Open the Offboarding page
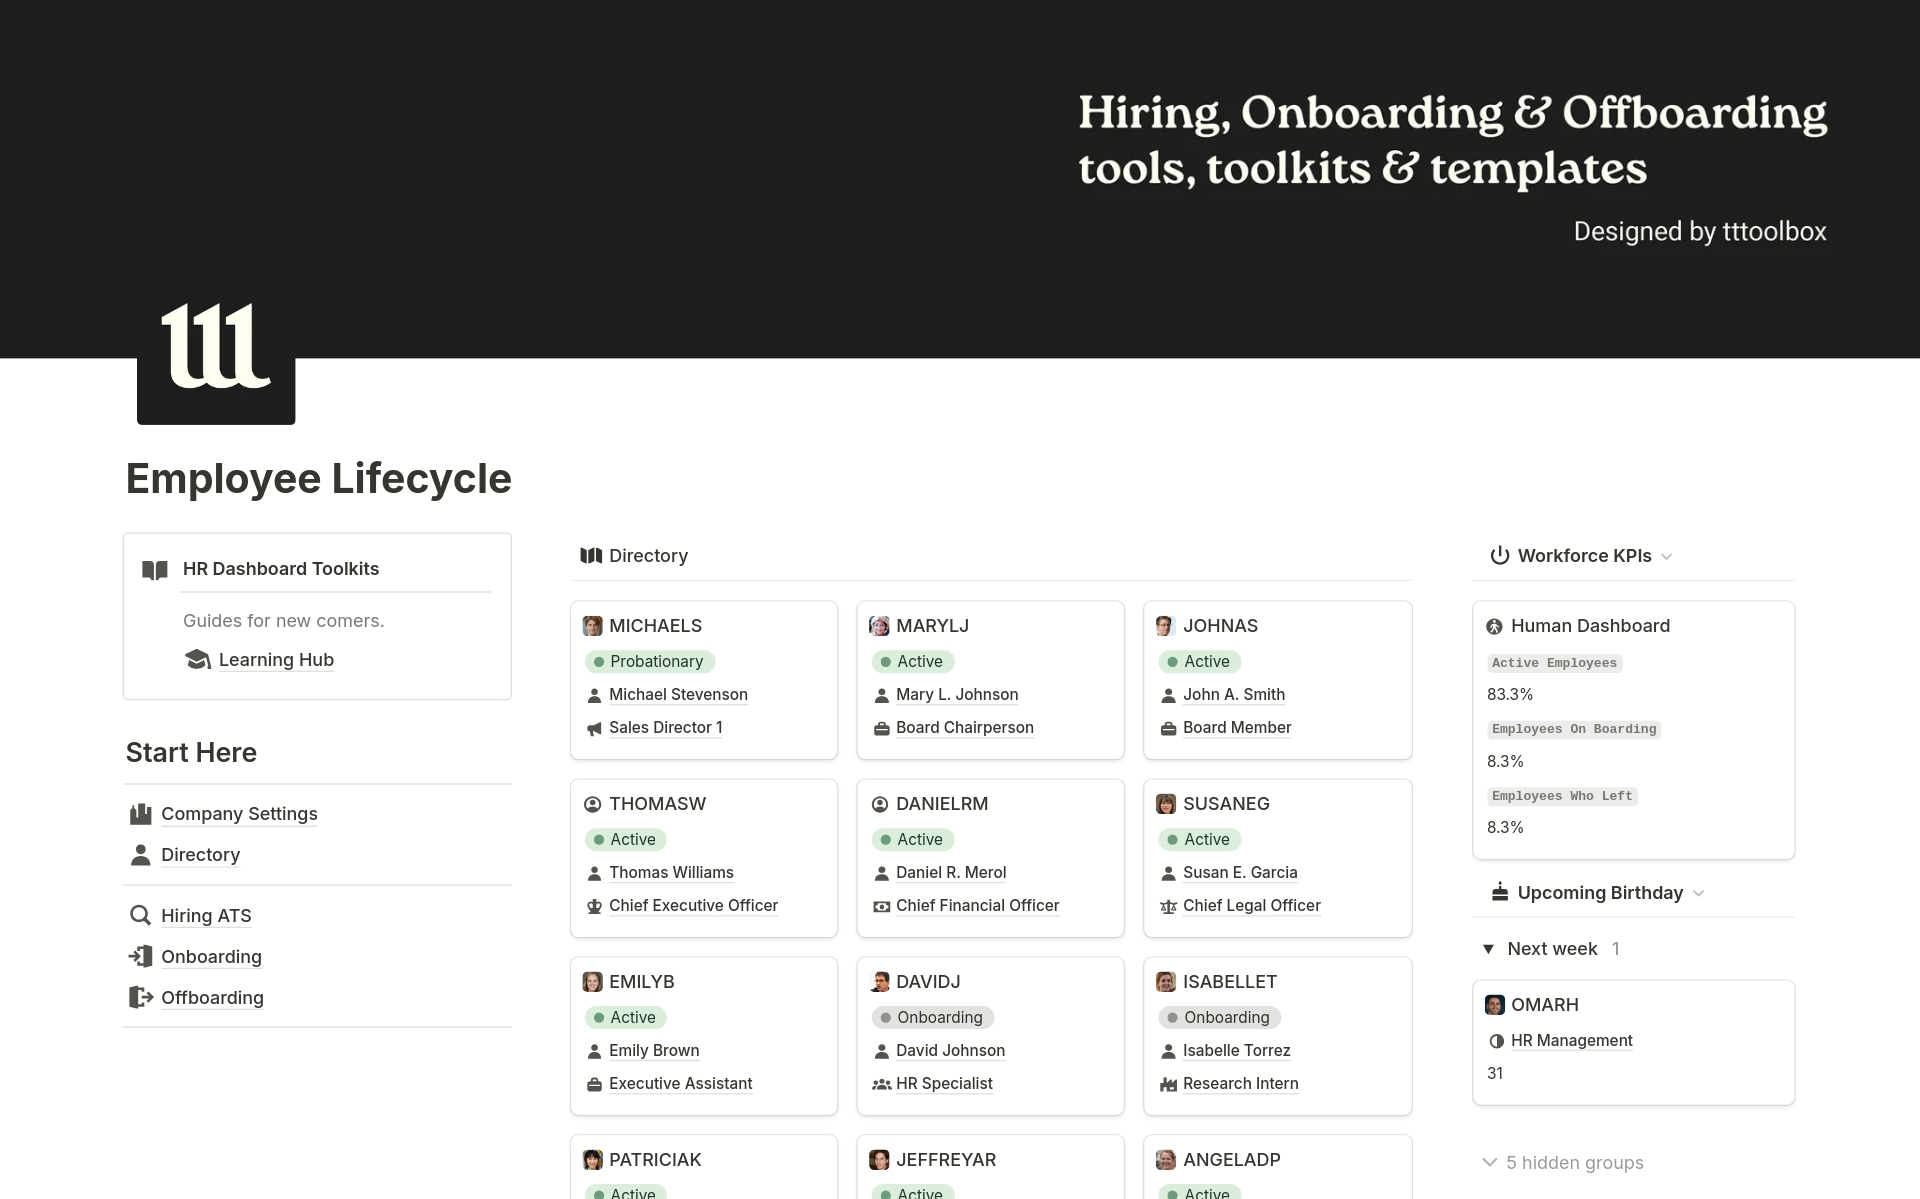Screen dimensions: 1920x1199 212,998
